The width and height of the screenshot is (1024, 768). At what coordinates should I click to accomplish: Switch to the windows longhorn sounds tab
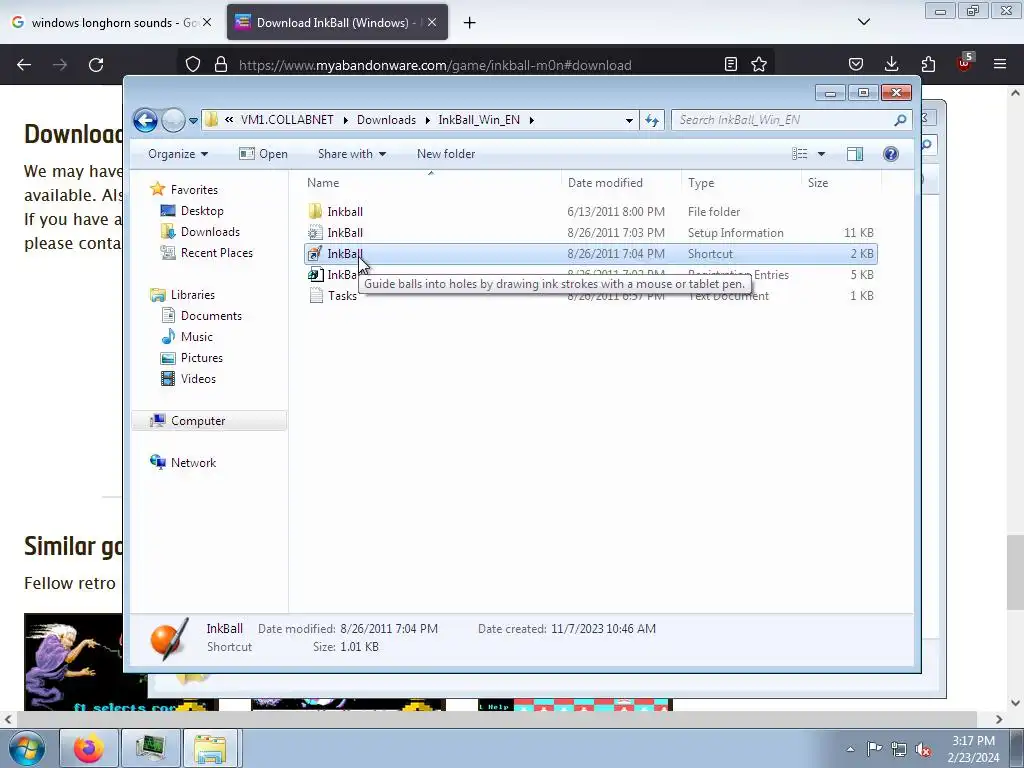[111, 23]
